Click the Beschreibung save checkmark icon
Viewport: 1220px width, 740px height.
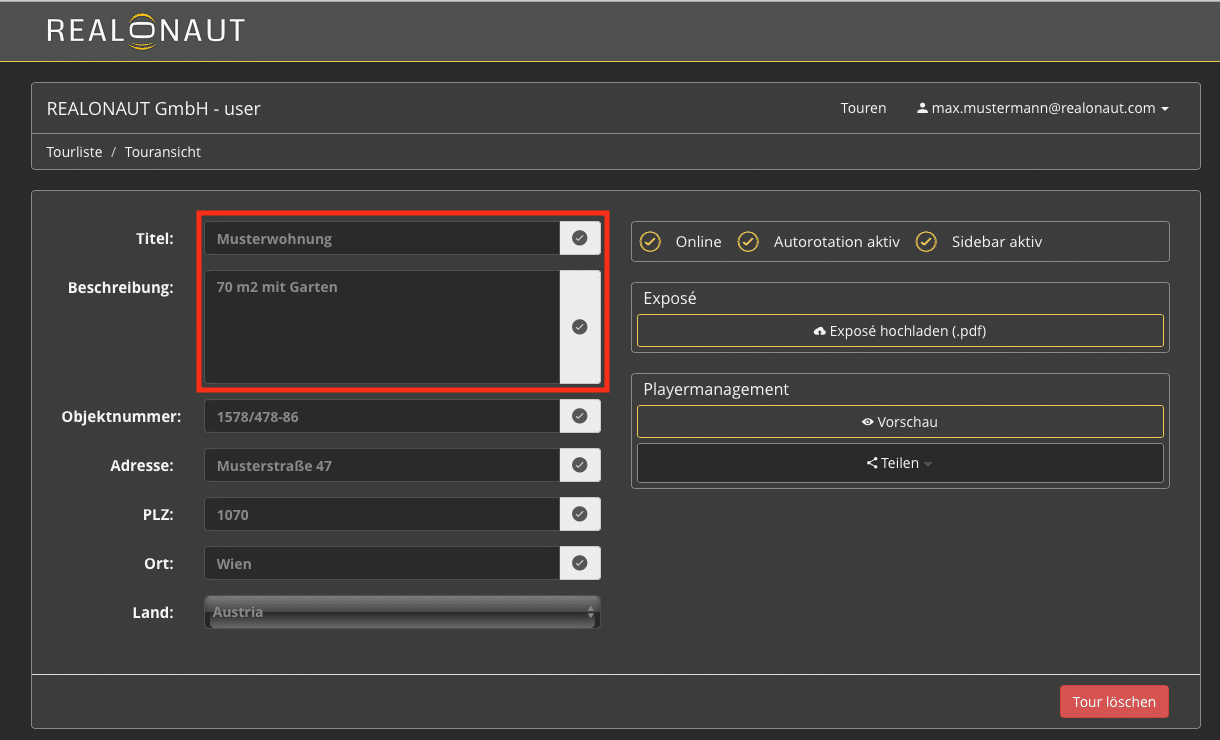[x=579, y=327]
